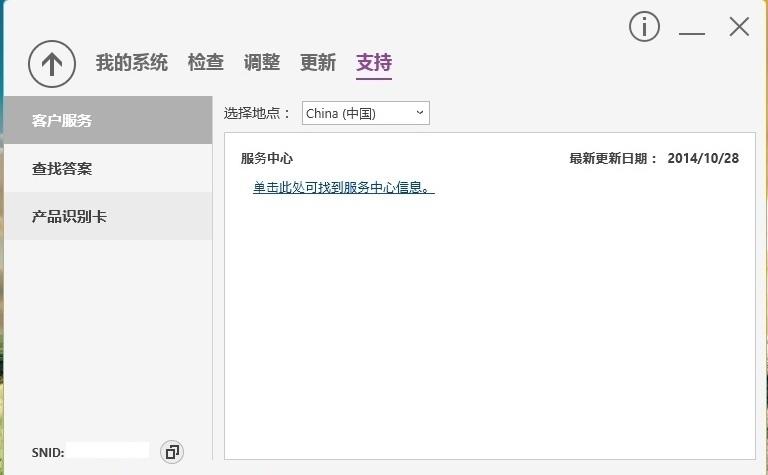Open the info icon in title bar
This screenshot has width=768, height=475.
644,27
